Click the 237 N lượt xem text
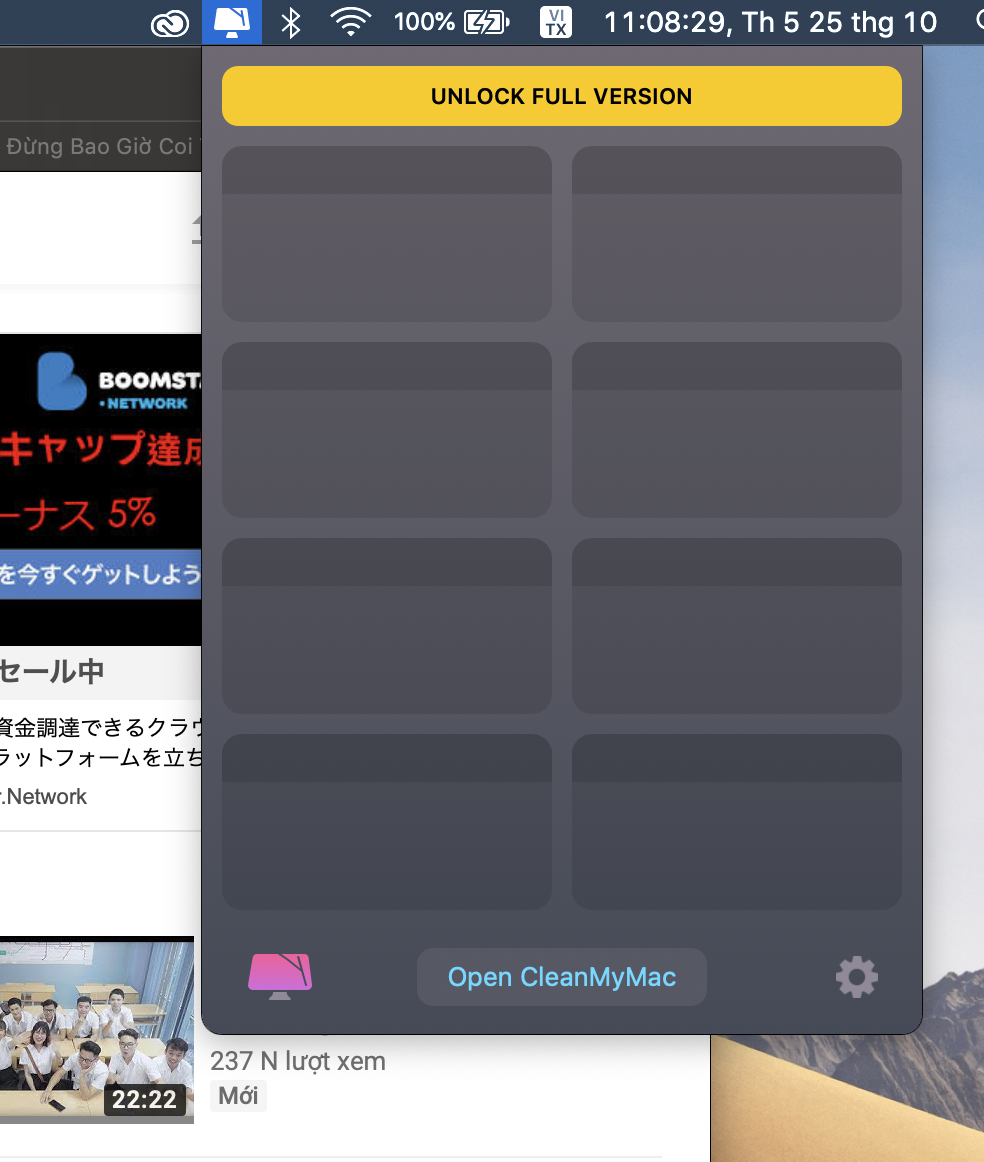The height and width of the screenshot is (1162, 984). (x=298, y=1061)
